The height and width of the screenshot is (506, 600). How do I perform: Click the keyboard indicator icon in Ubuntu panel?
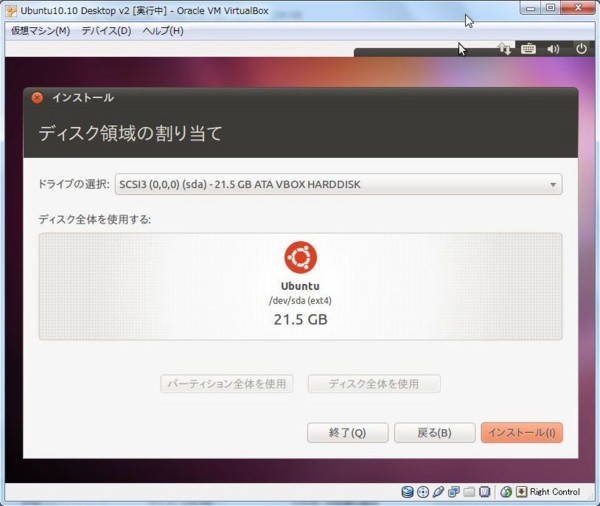[528, 49]
